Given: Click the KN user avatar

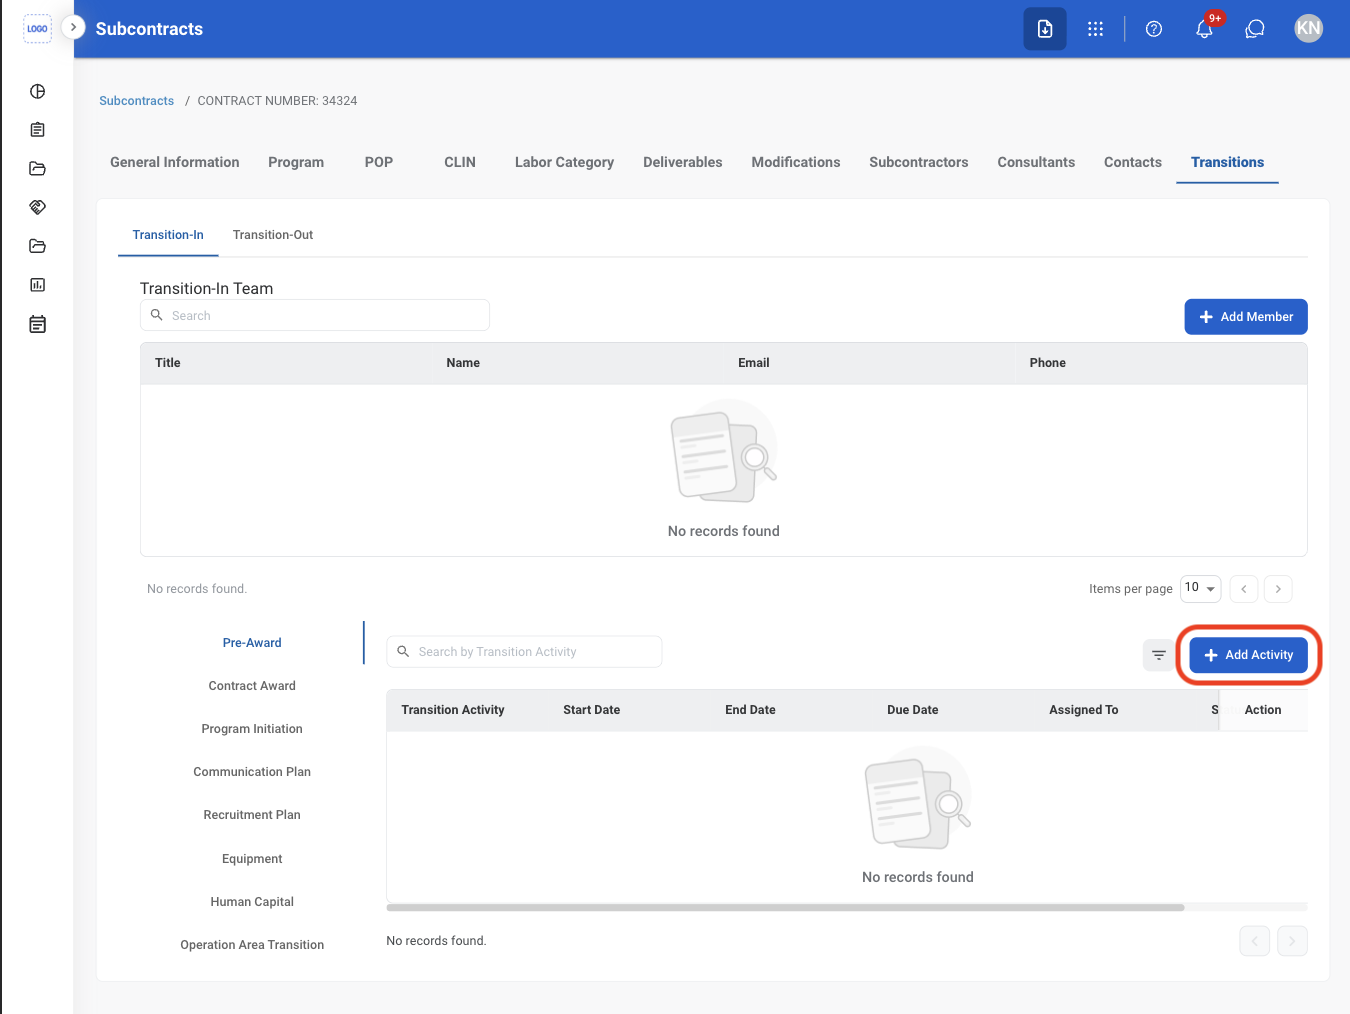Looking at the screenshot, I should pos(1308,29).
